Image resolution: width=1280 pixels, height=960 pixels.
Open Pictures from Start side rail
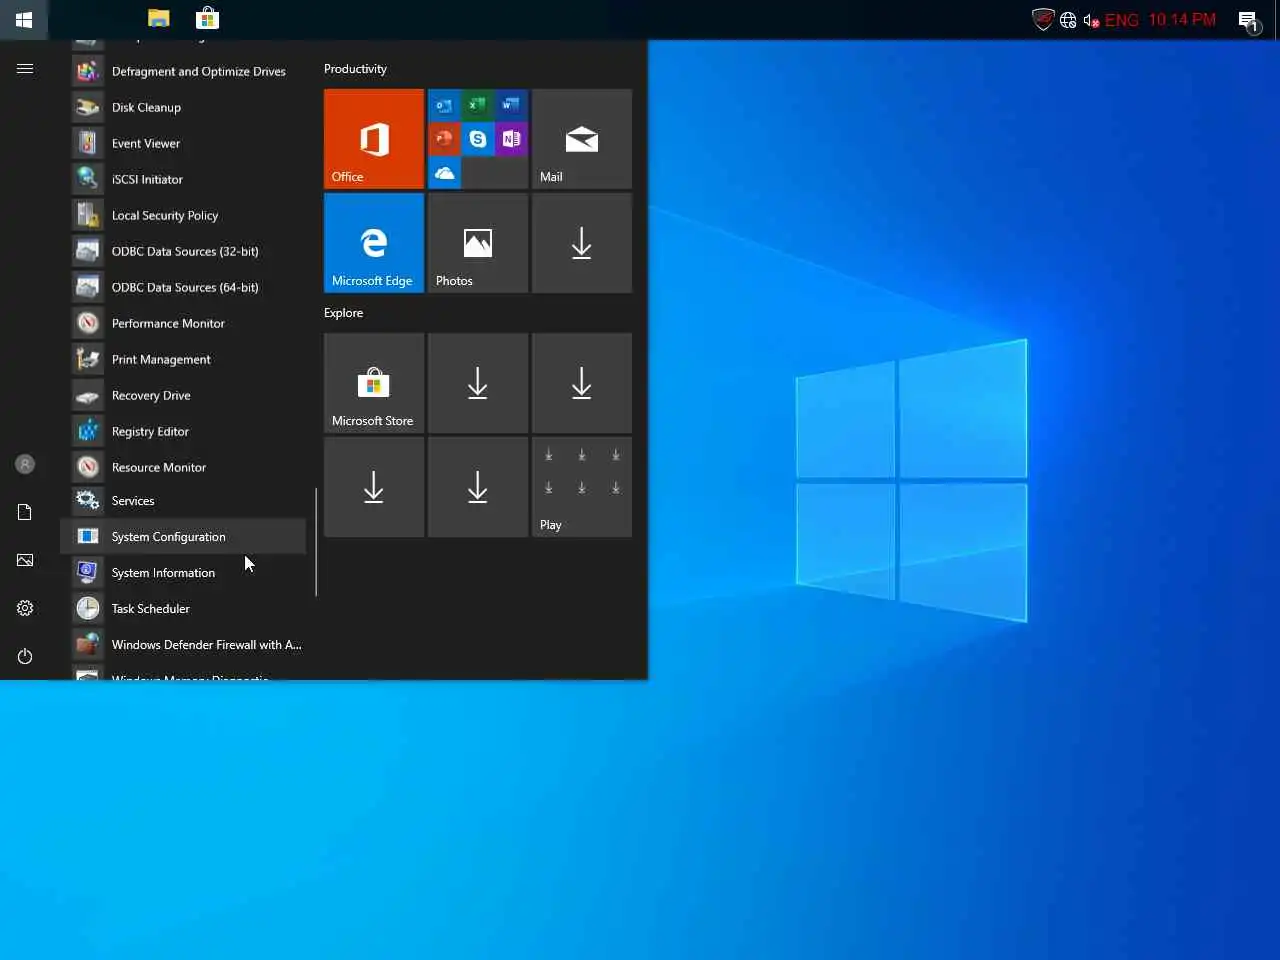[x=25, y=560]
